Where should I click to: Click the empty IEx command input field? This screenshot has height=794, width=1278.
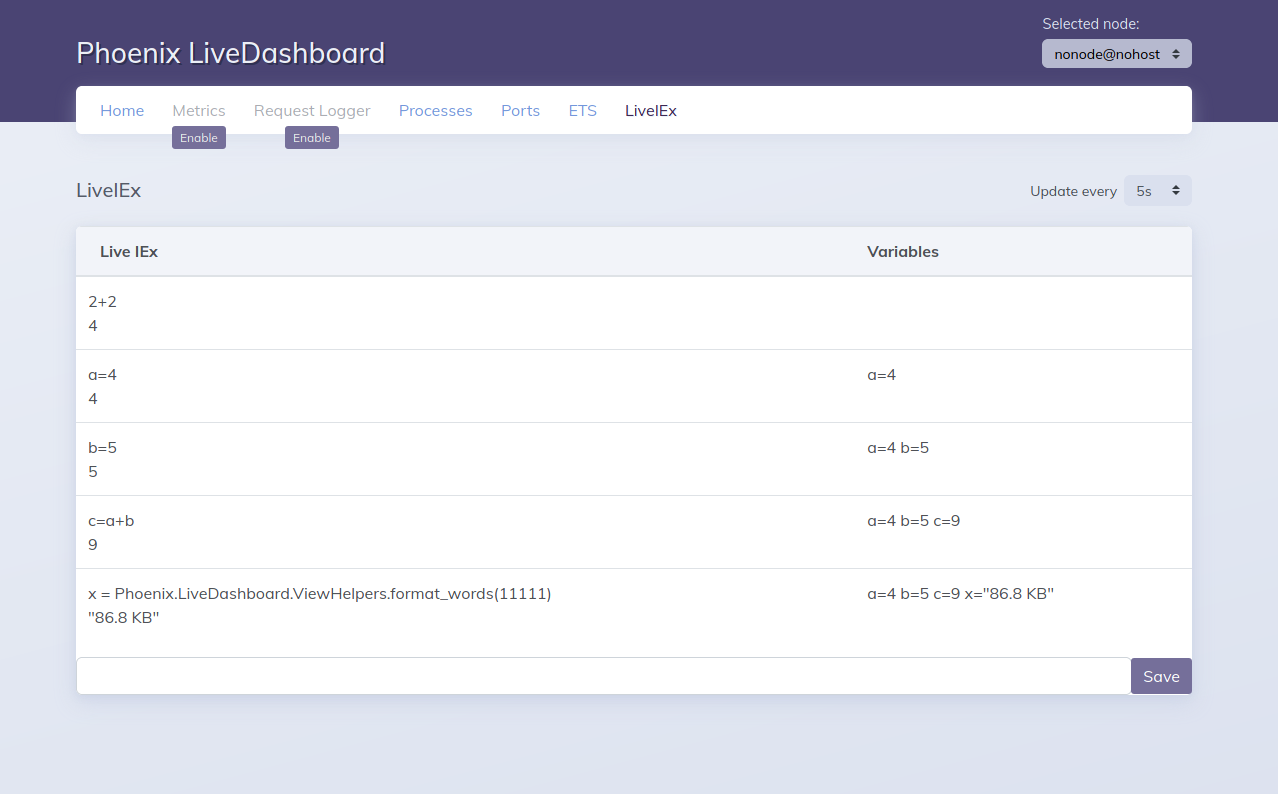click(600, 675)
